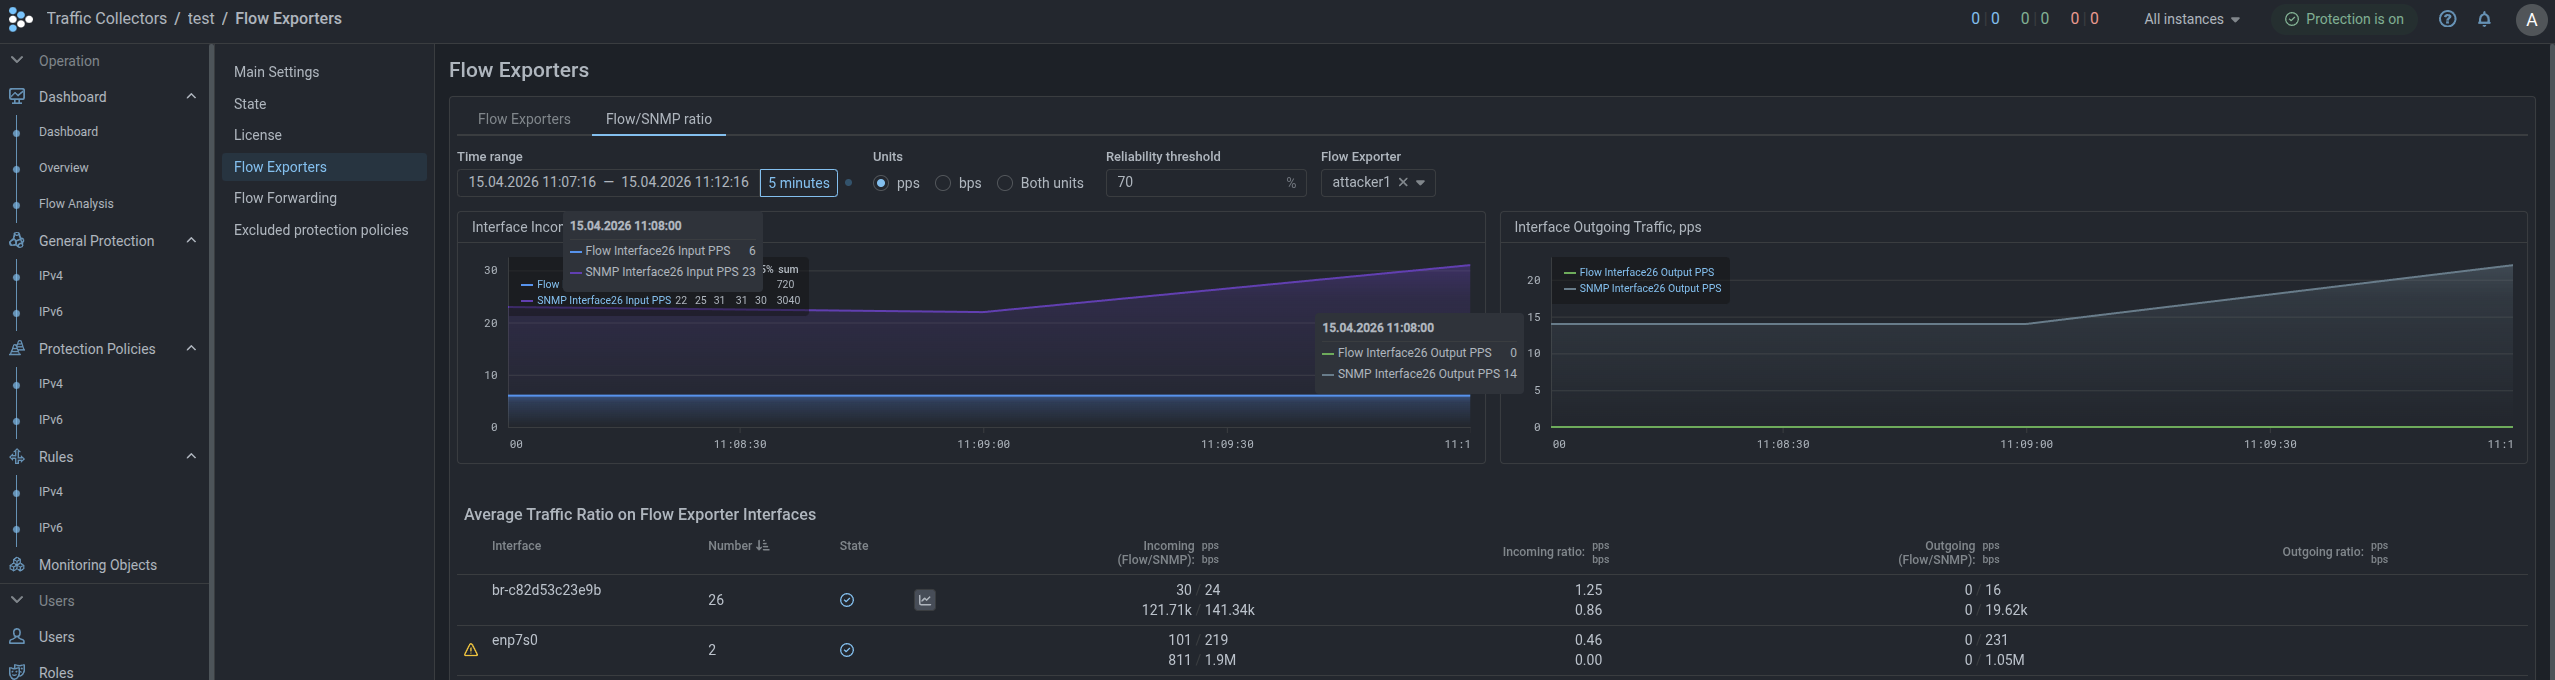2555x680 pixels.
Task: Open chart for br-c82d53c23e9b interface
Action: (x=925, y=600)
